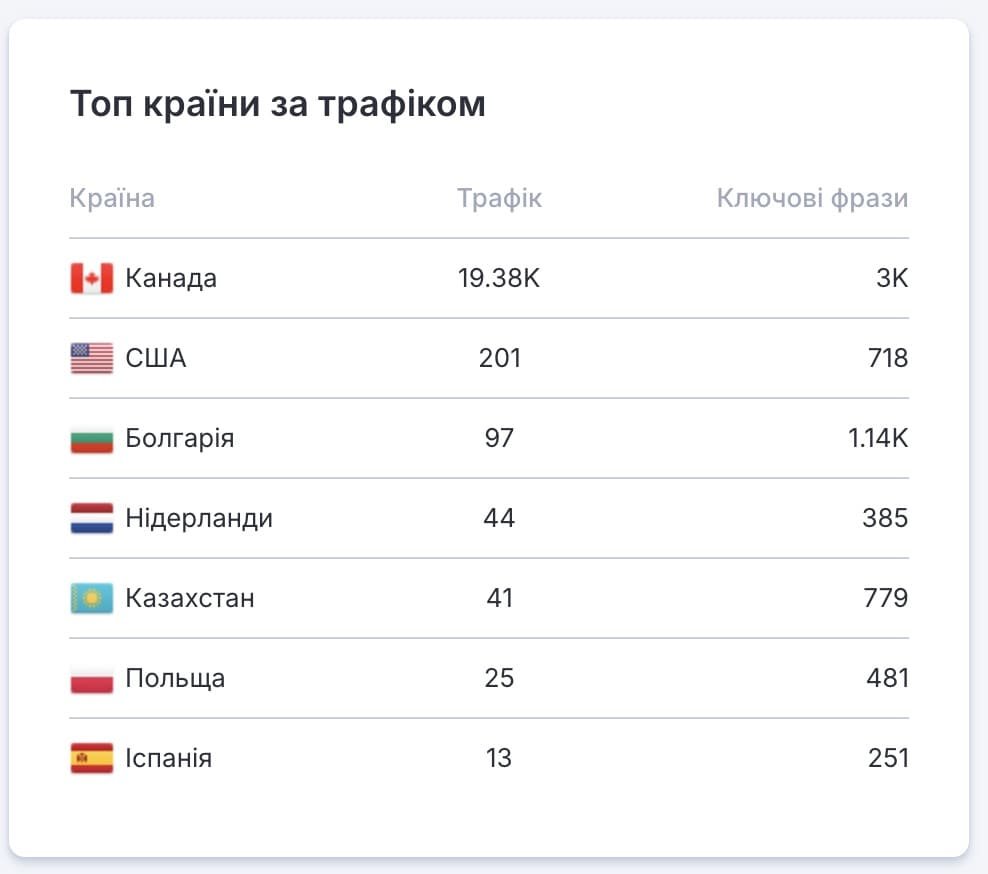Click Spain's key phrases value 251
This screenshot has width=988, height=874.
888,758
